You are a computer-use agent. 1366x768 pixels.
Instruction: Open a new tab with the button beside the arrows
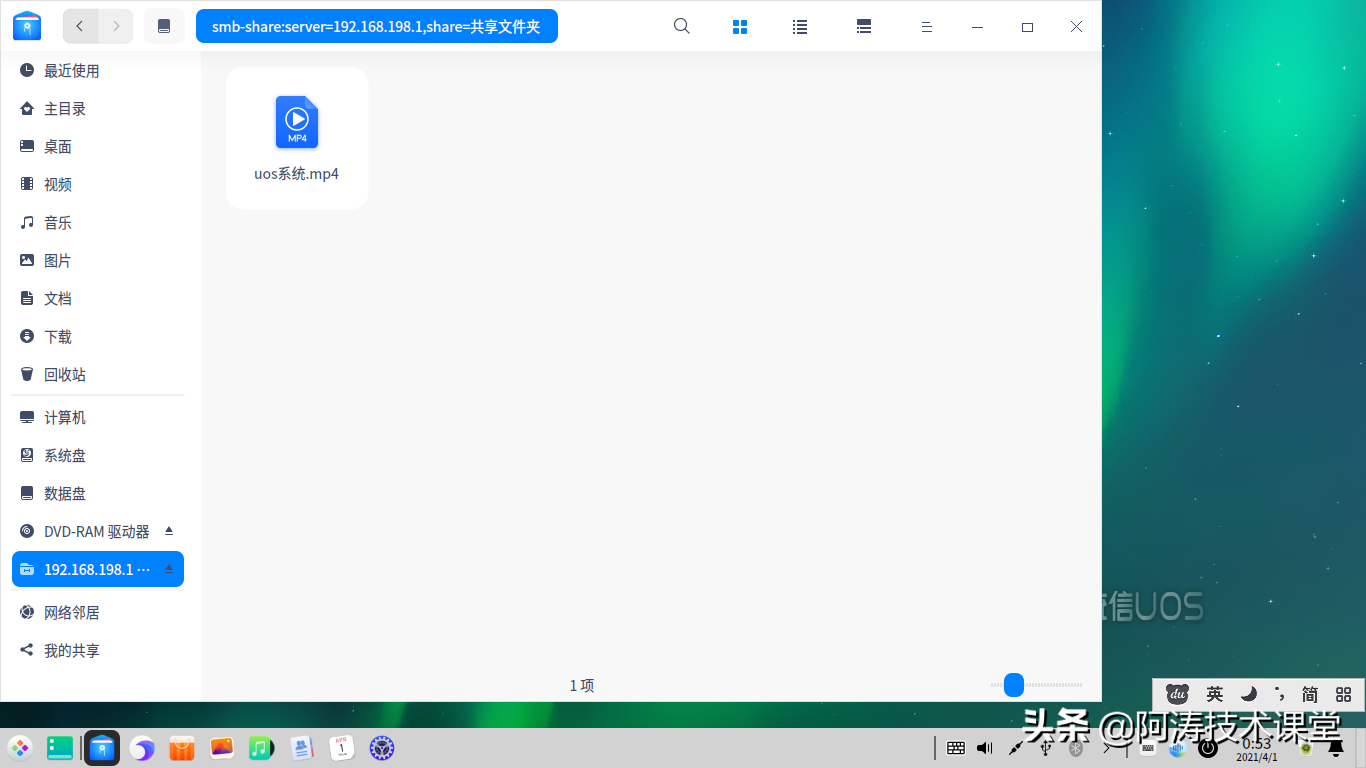(164, 26)
